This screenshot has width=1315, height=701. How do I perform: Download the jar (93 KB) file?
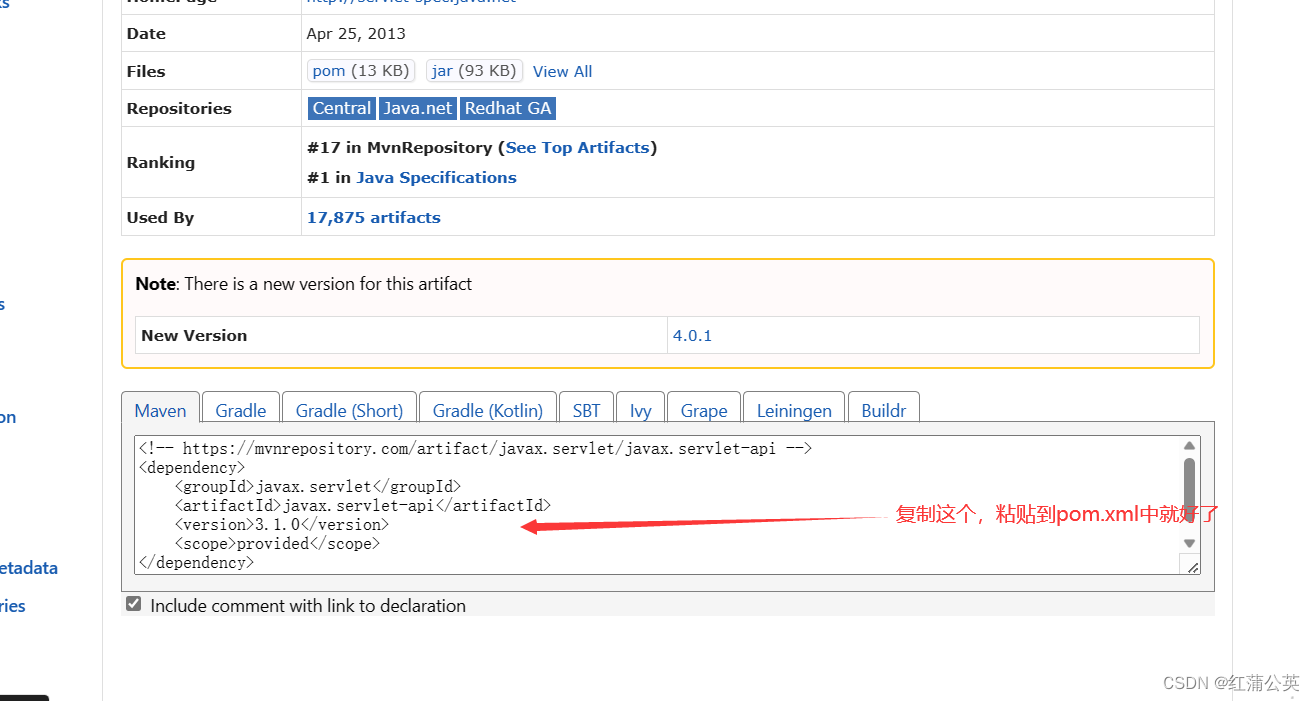pyautogui.click(x=474, y=71)
